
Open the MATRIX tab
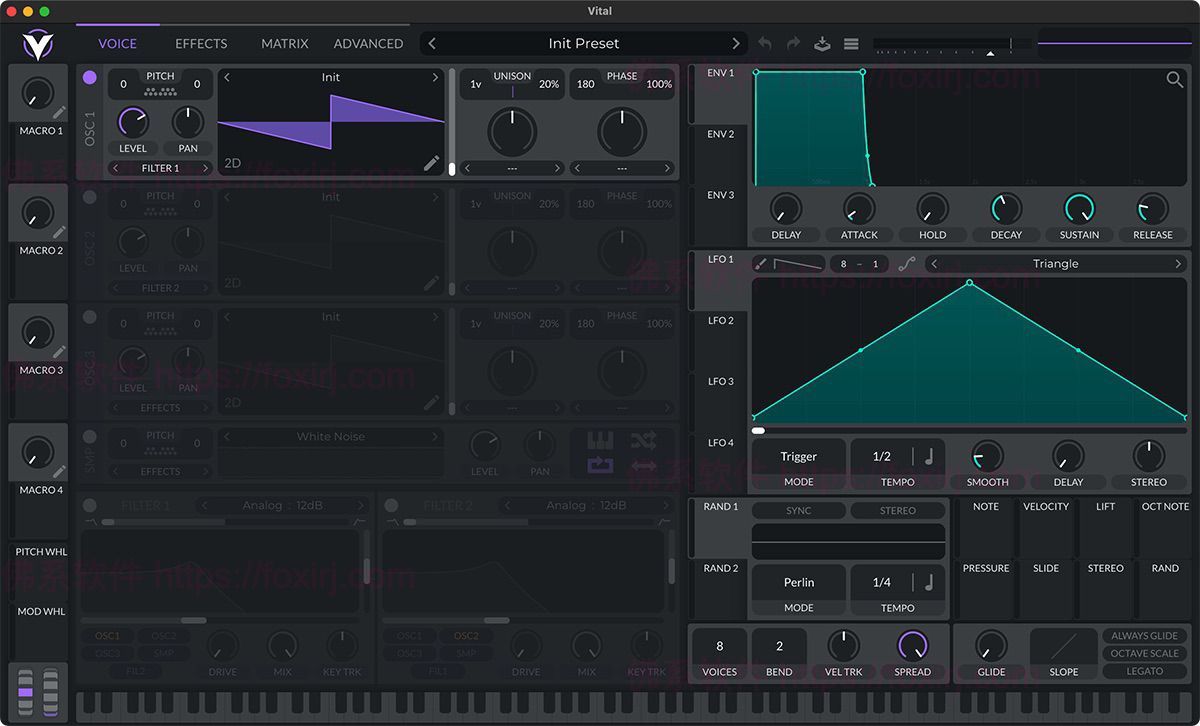coord(284,43)
